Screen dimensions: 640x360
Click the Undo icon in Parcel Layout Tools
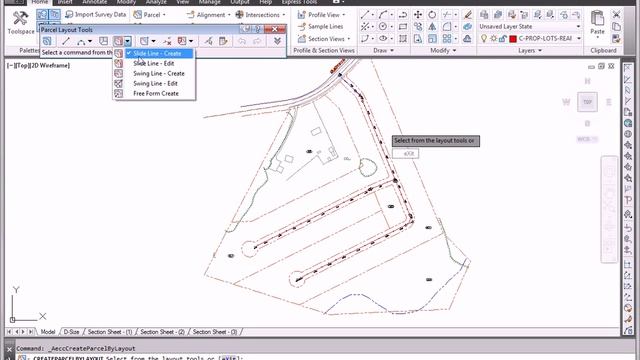pos(242,41)
